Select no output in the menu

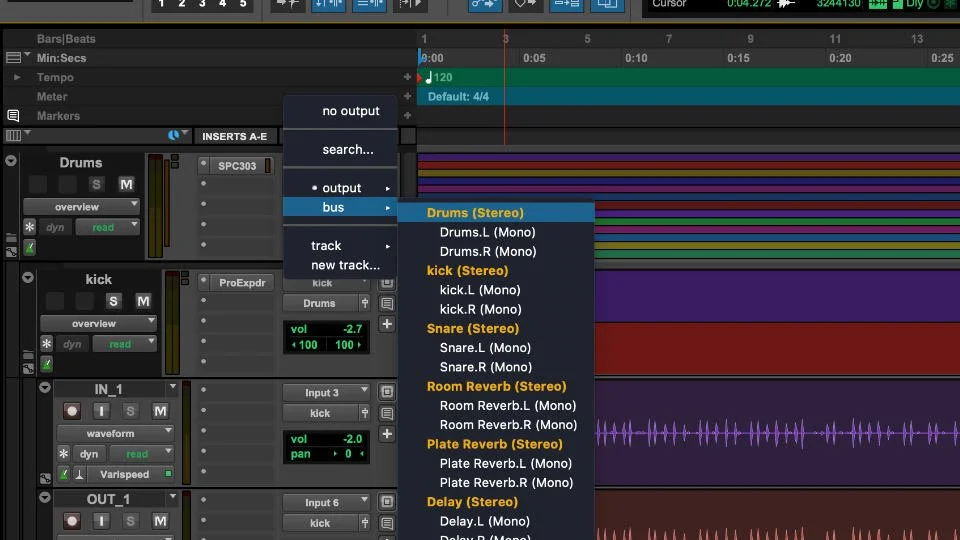(350, 111)
